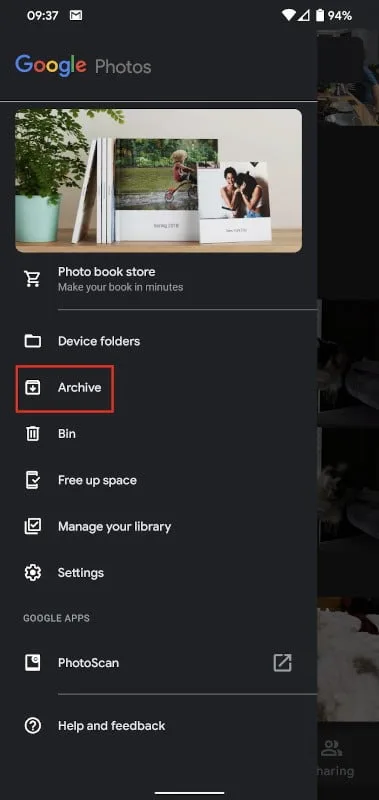Screen dimensions: 379x800
Task: Tap 'Make your book in minutes' subtitle
Action: (x=120, y=287)
